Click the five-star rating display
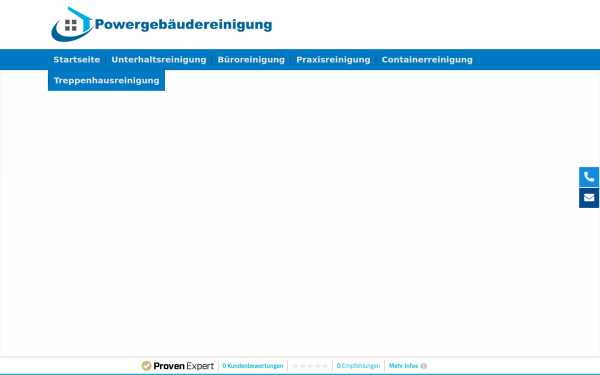600x375 pixels. click(310, 366)
